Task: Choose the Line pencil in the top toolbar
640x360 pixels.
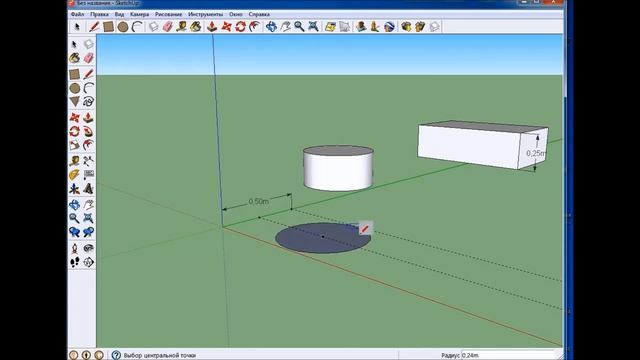Action: [x=94, y=27]
